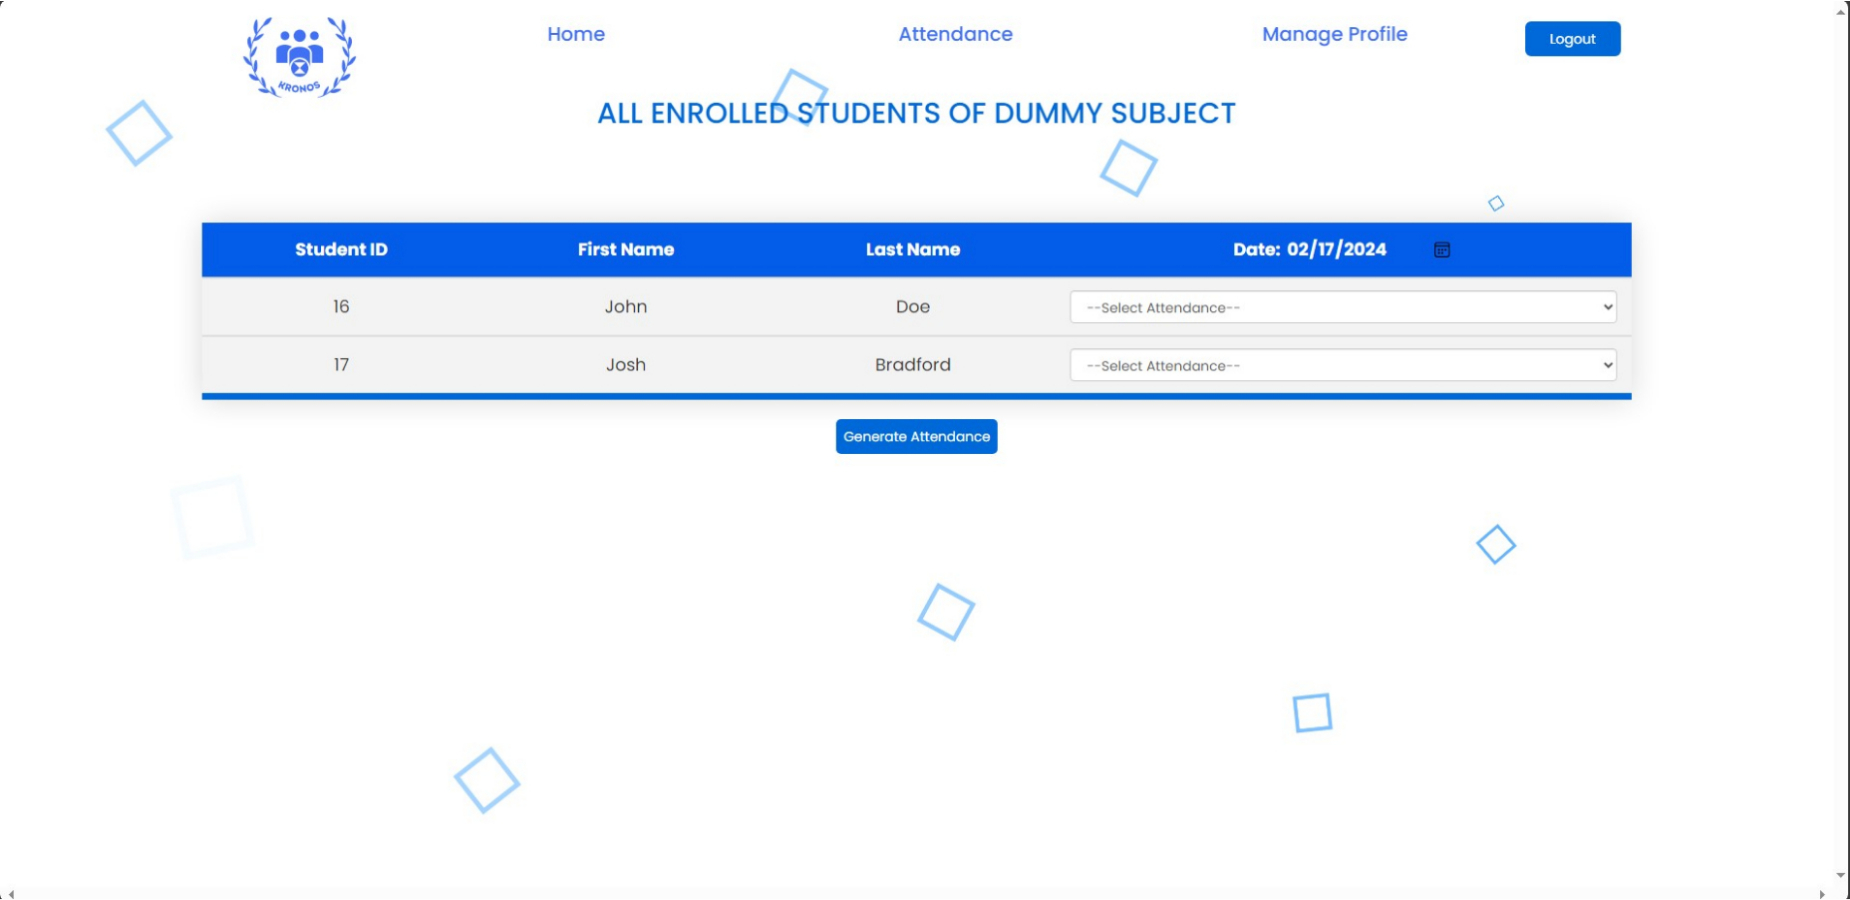Screen dimensions: 1850x900
Task: Click the Generate Attendance button
Action: click(x=916, y=437)
